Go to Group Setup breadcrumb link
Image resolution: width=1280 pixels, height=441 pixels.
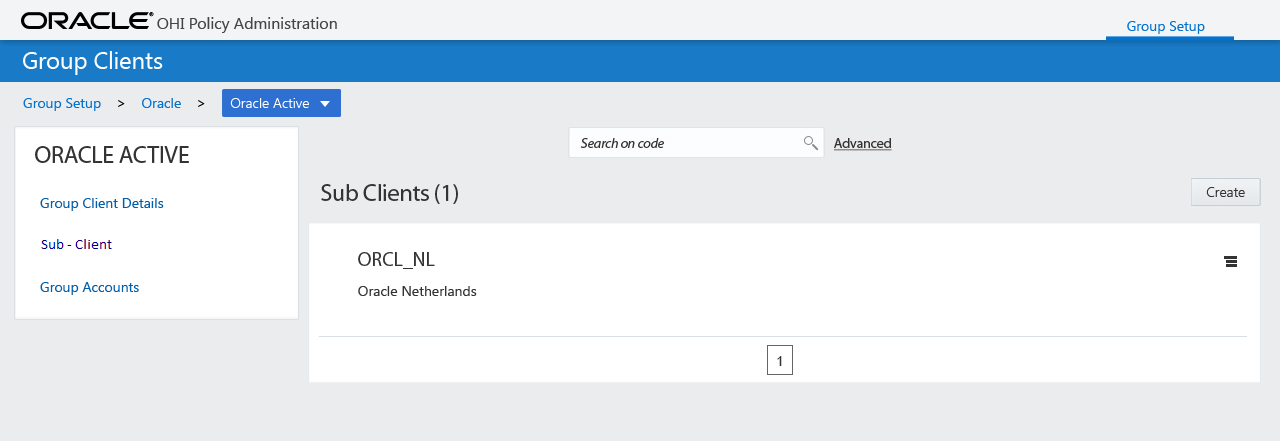(62, 103)
